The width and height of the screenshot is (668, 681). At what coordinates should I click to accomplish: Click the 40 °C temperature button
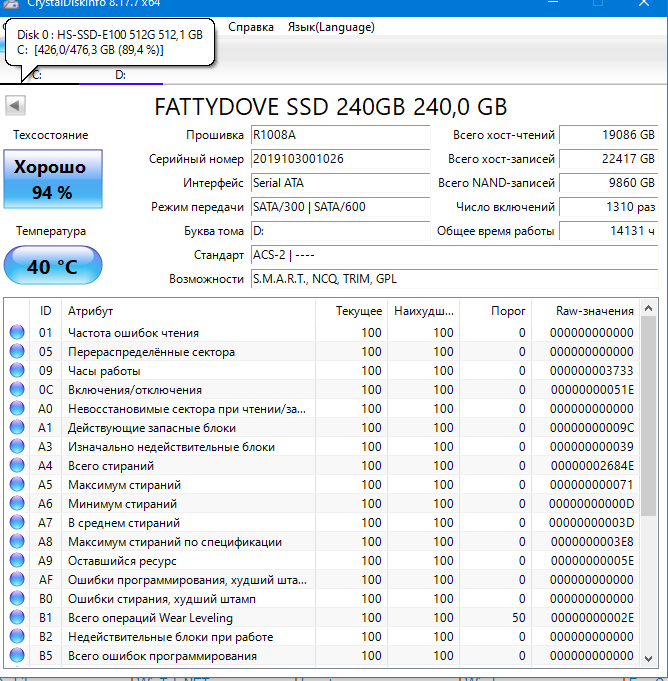tap(52, 267)
